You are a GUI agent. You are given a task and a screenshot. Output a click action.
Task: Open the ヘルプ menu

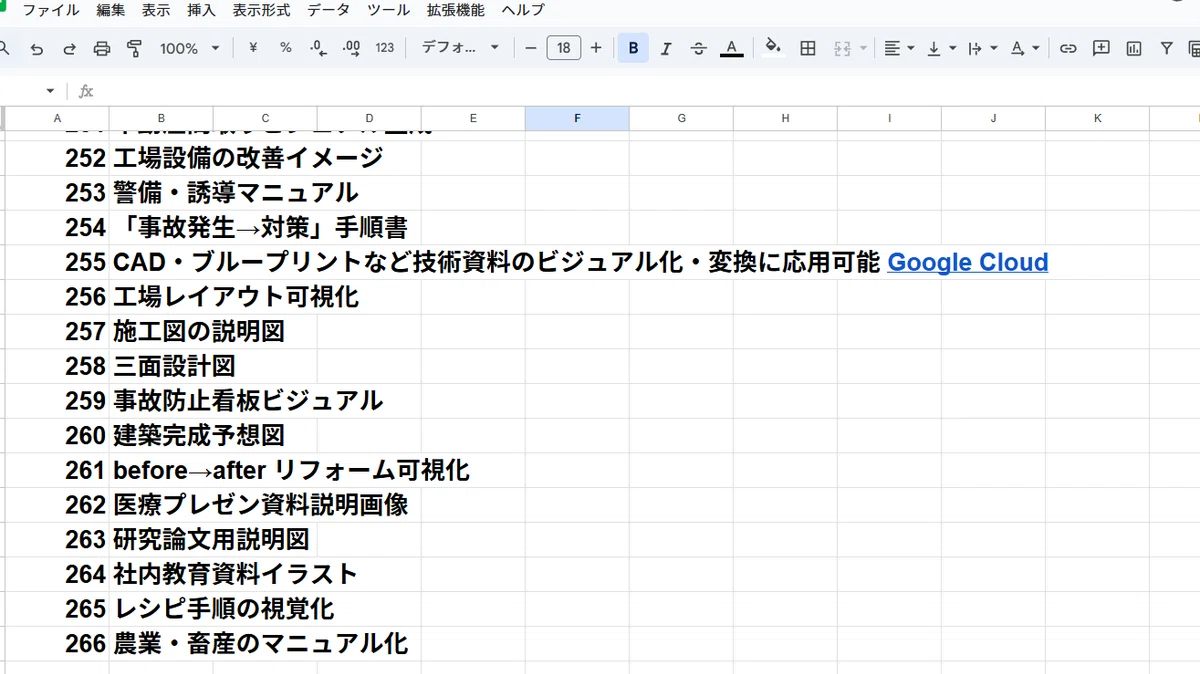pyautogui.click(x=523, y=10)
